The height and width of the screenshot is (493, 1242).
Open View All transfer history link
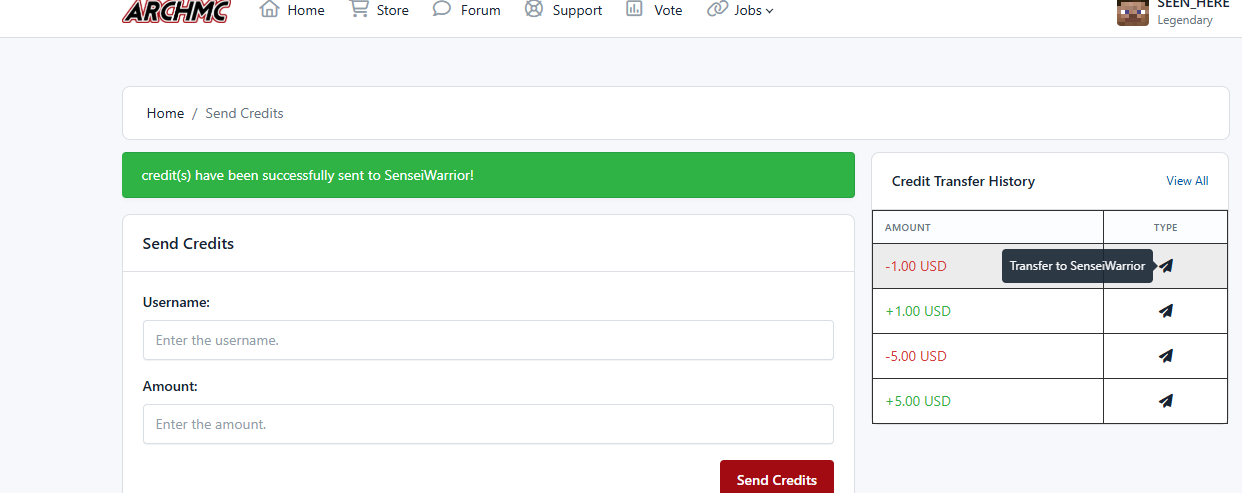[1187, 181]
